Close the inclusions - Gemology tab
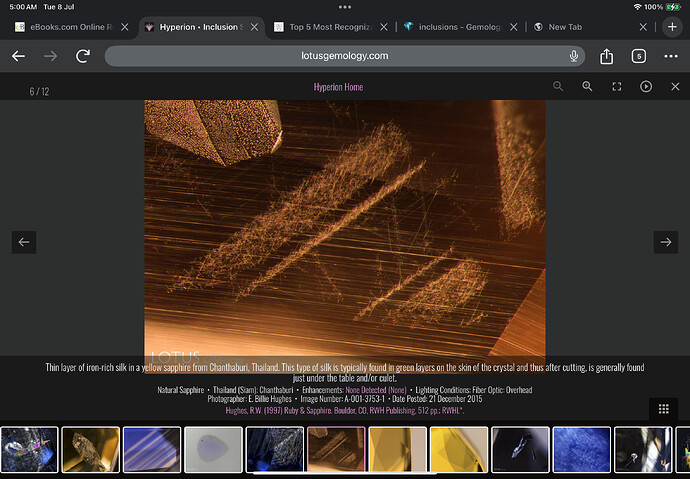690x479 pixels. (x=514, y=27)
